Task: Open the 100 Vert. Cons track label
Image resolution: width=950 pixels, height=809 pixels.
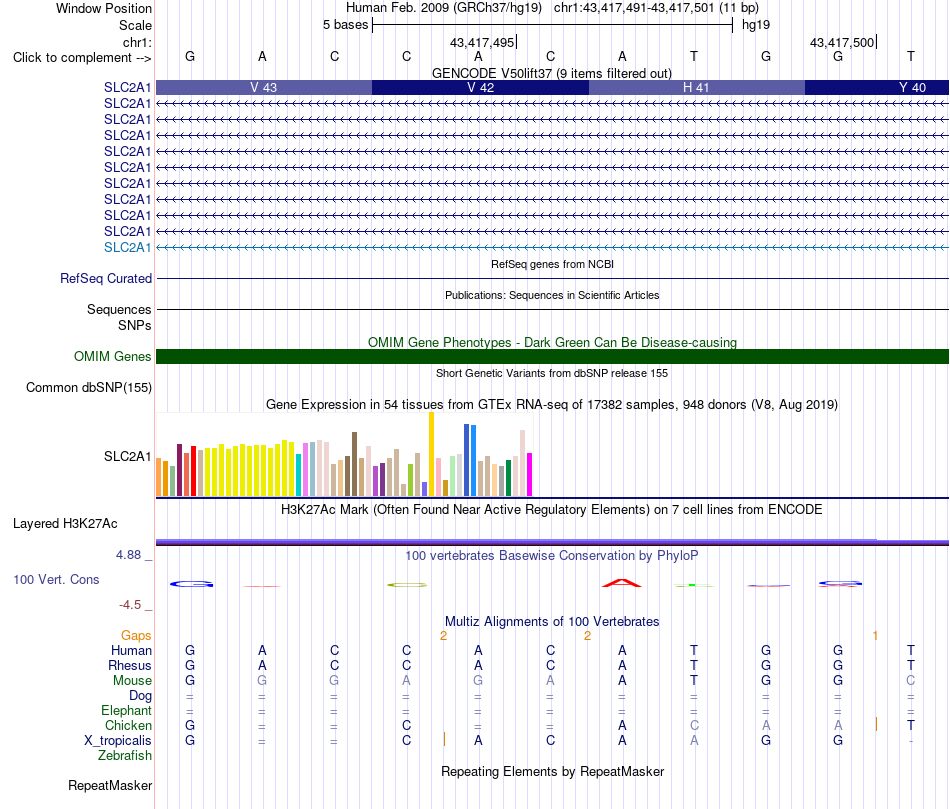Action: (56, 579)
